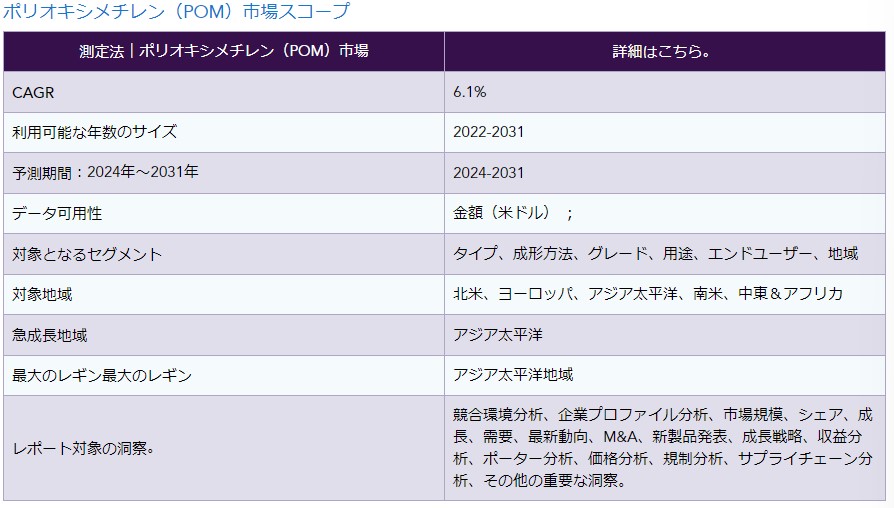The height and width of the screenshot is (508, 894).
Task: Select the レポート対象の洞察。 label cell
Action: coord(82,448)
